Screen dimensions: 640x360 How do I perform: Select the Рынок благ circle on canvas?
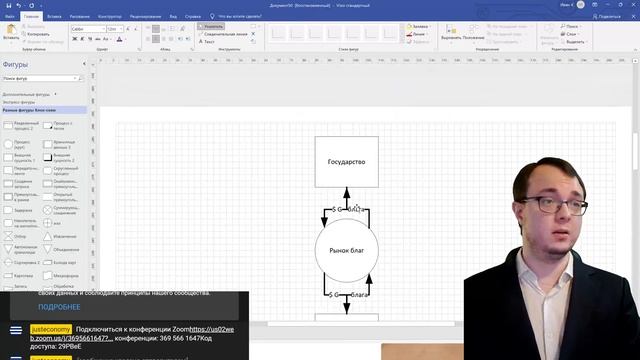pyautogui.click(x=347, y=251)
